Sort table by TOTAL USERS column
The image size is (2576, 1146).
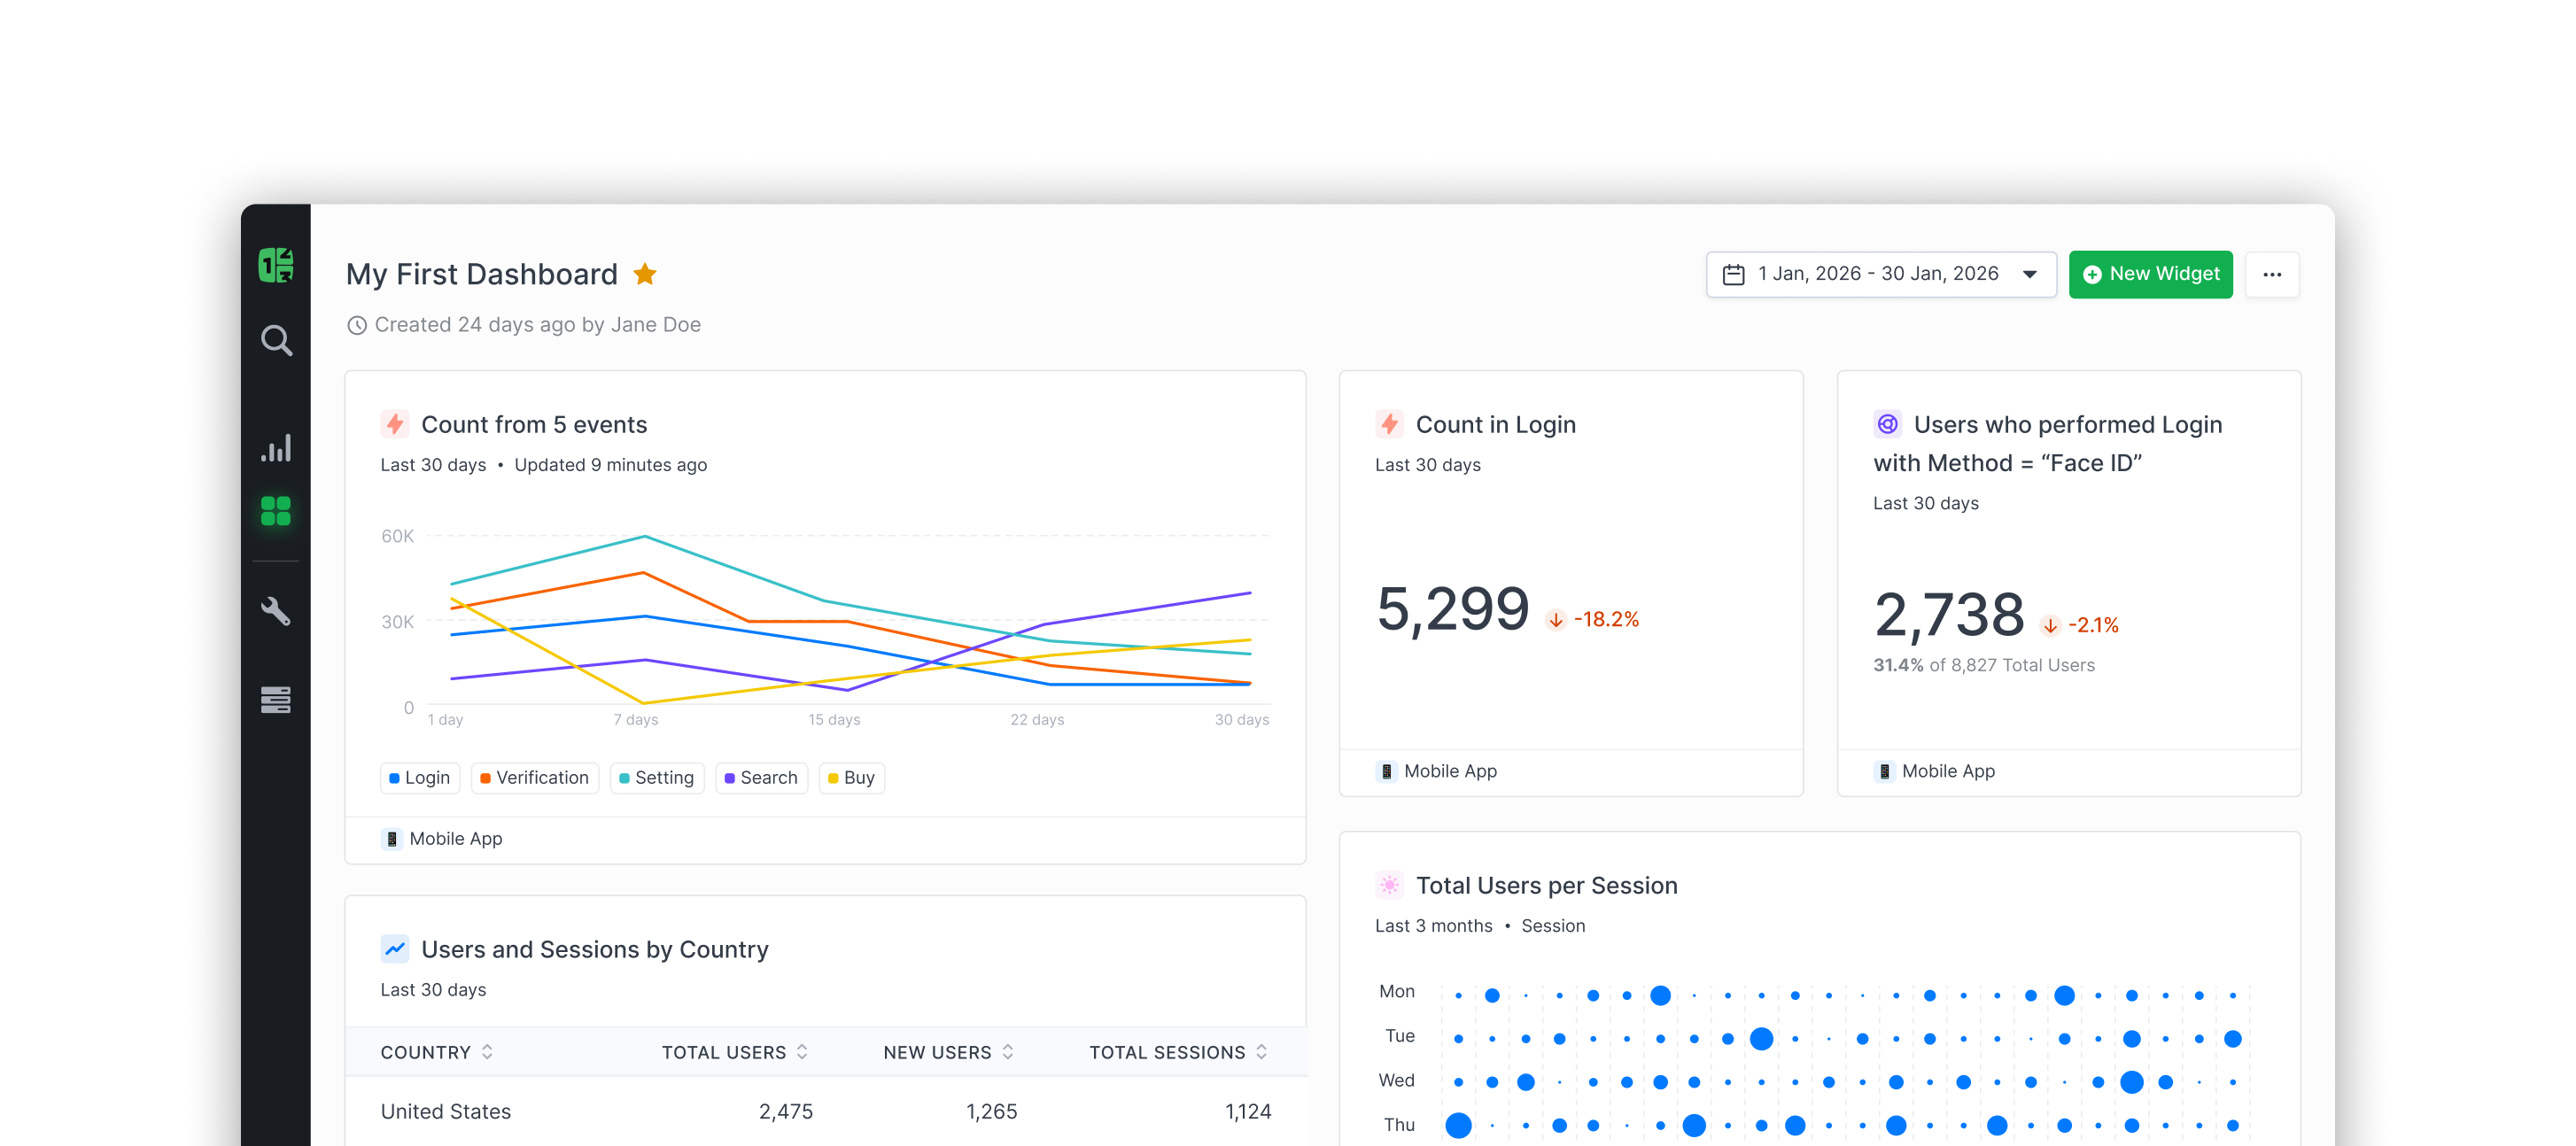[735, 1052]
